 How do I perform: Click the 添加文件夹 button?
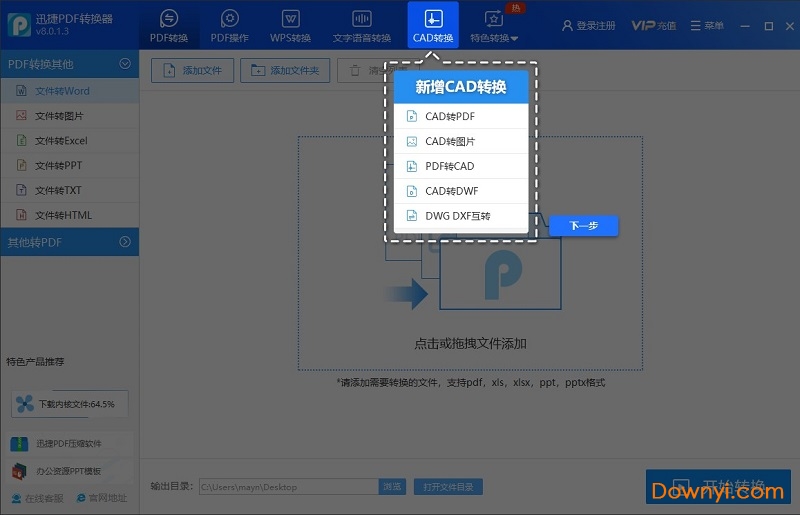click(285, 70)
